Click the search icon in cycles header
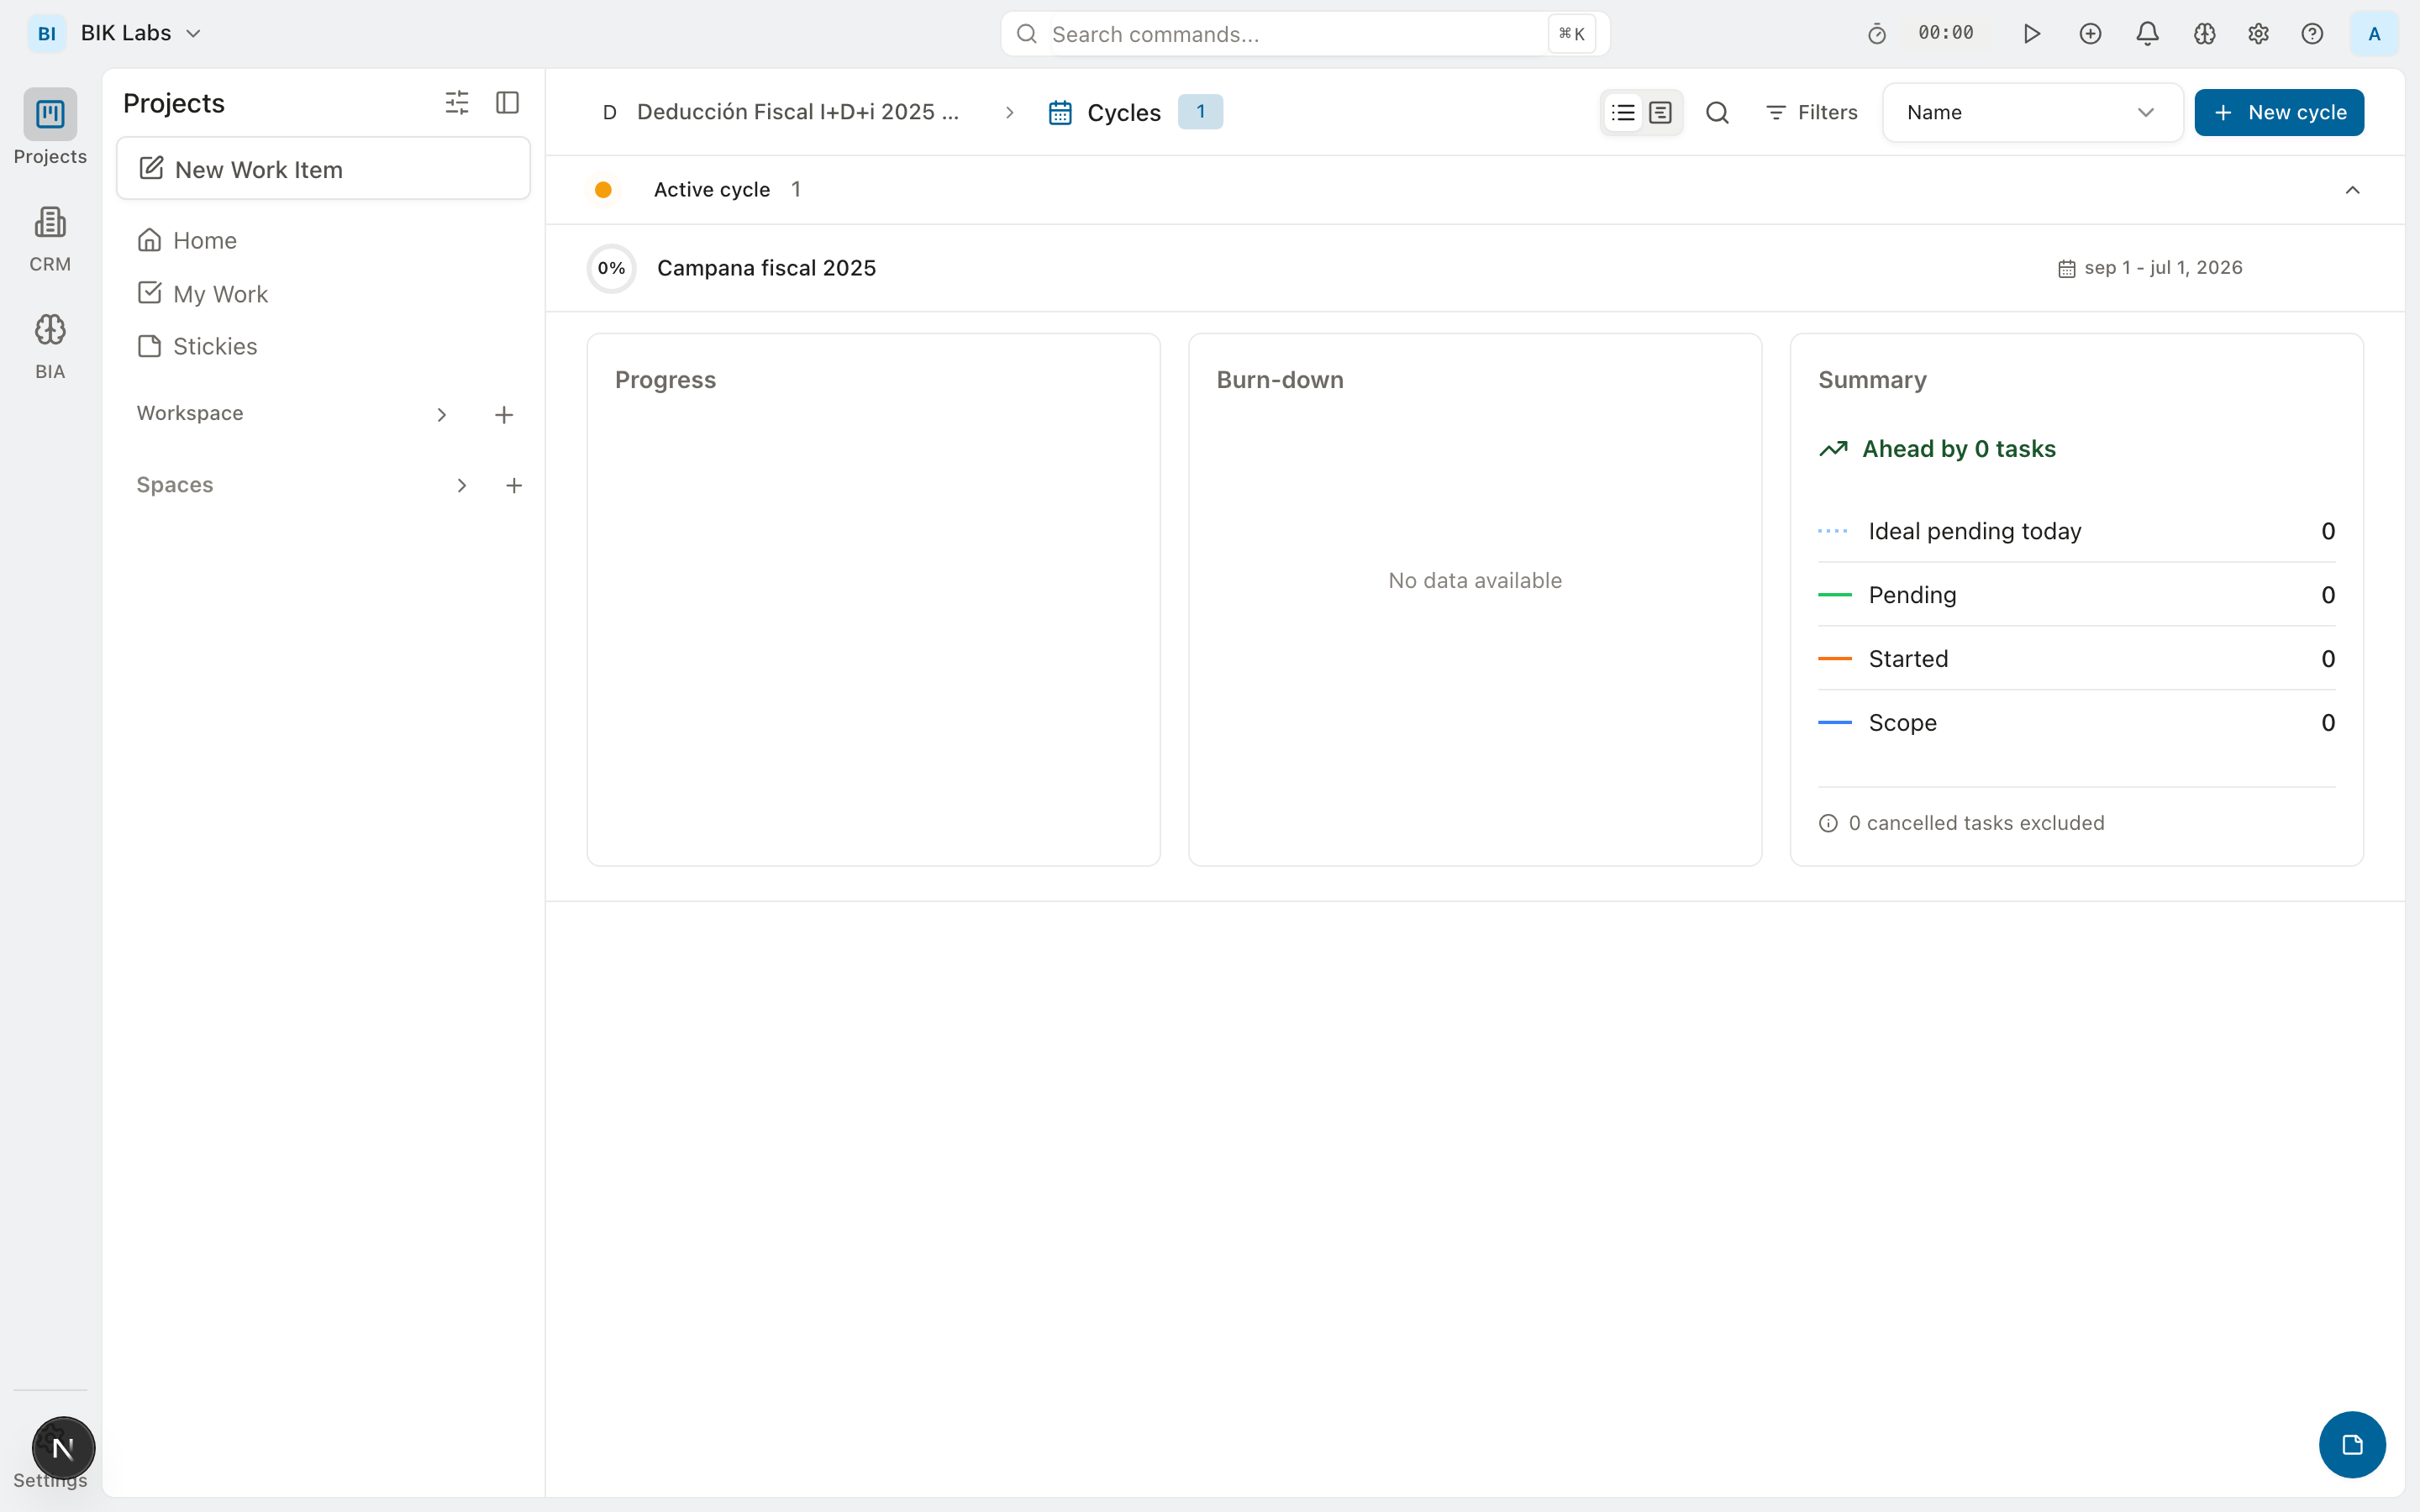2420x1512 pixels. click(1717, 112)
